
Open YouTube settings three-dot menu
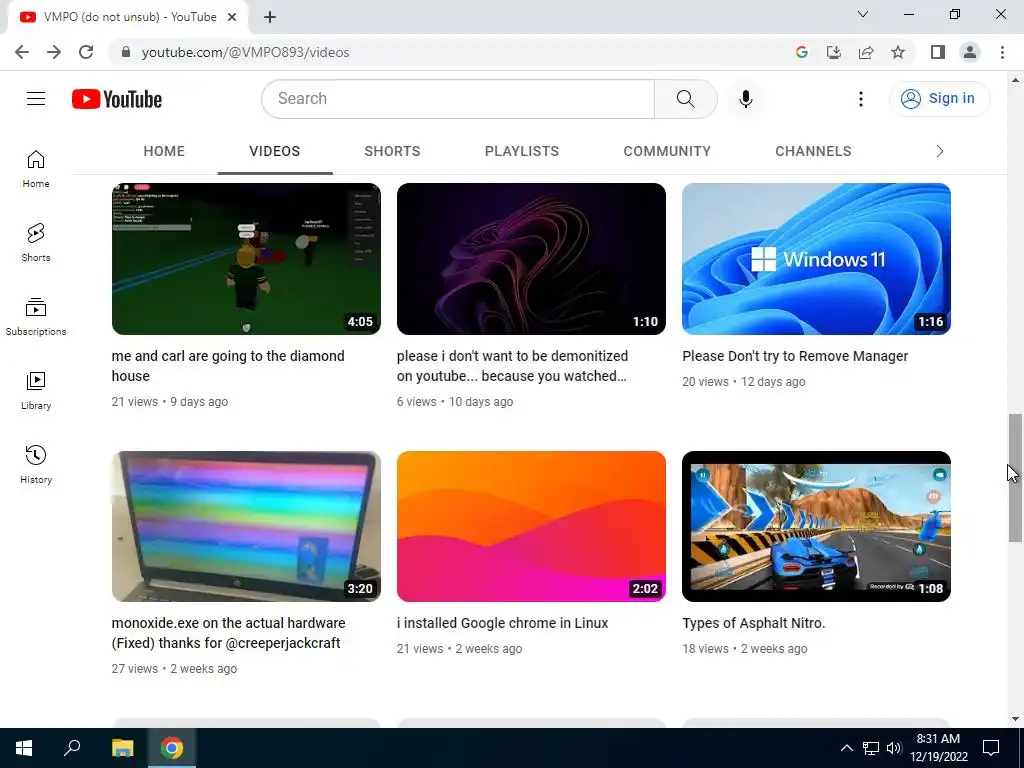[x=861, y=99]
